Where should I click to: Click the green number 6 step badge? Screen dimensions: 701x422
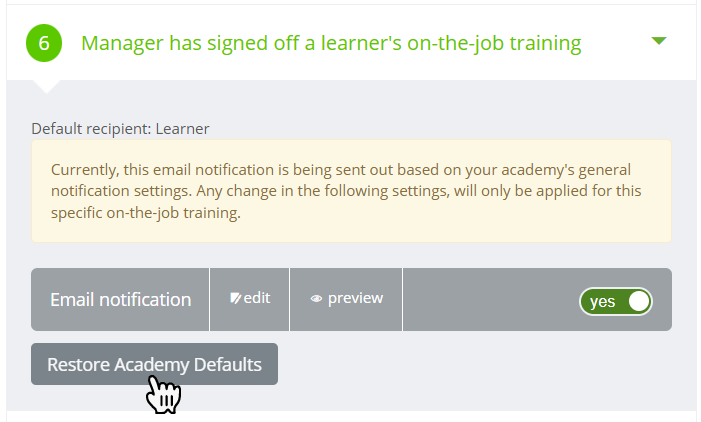click(x=44, y=43)
